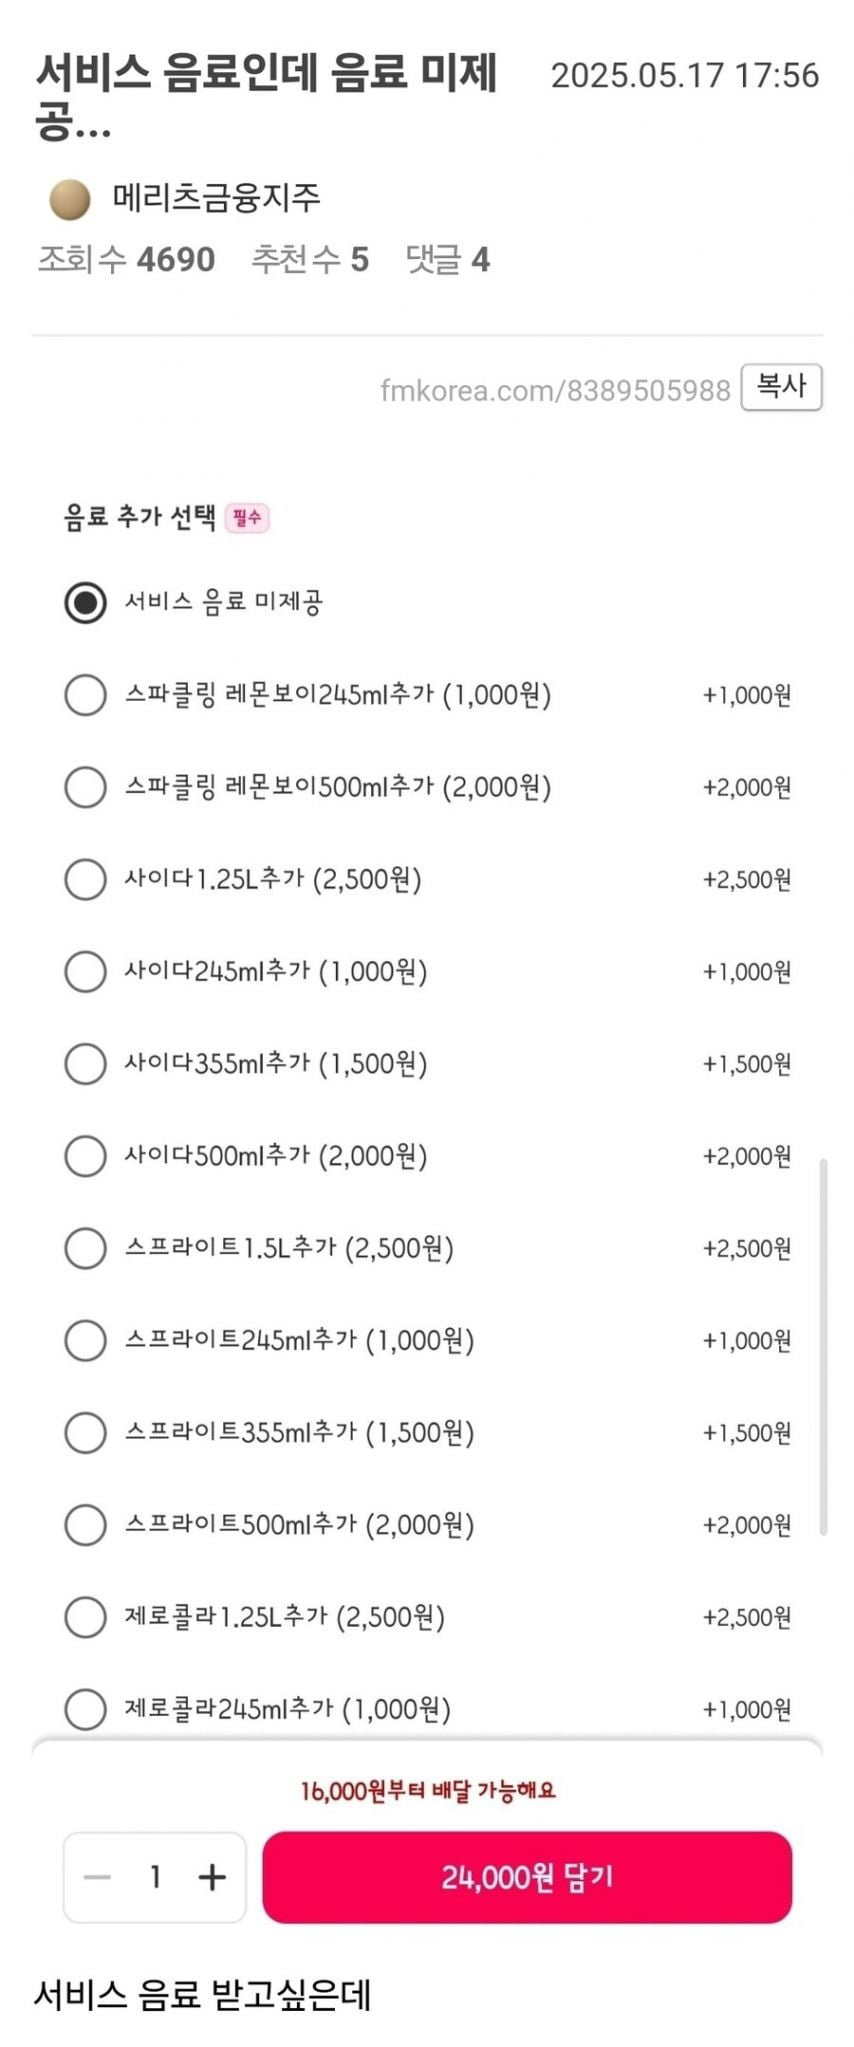
Task: Select 사이다355ml추가 radio button
Action: 86,1064
